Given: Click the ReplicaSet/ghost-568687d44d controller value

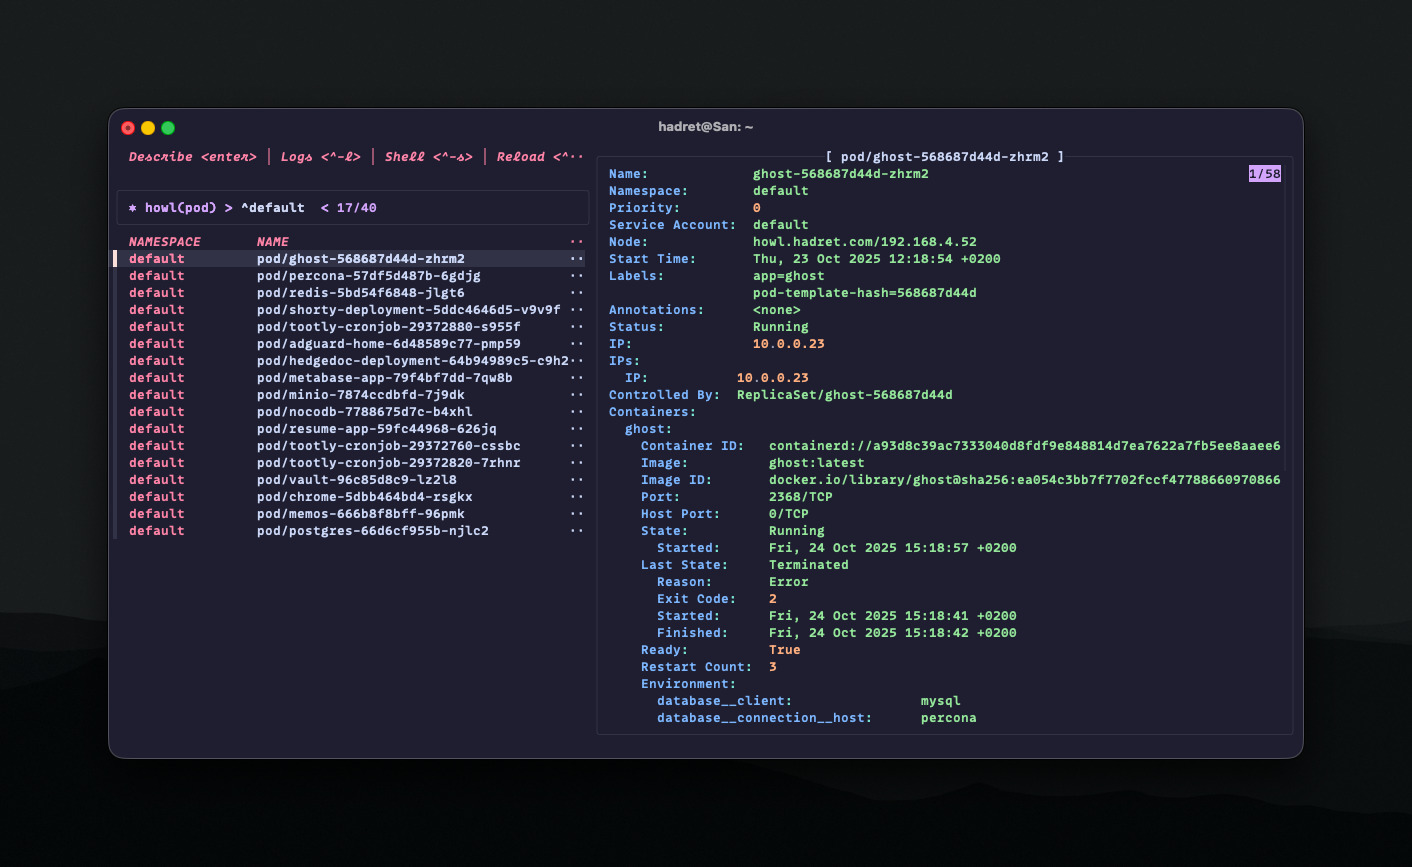Looking at the screenshot, I should 844,395.
